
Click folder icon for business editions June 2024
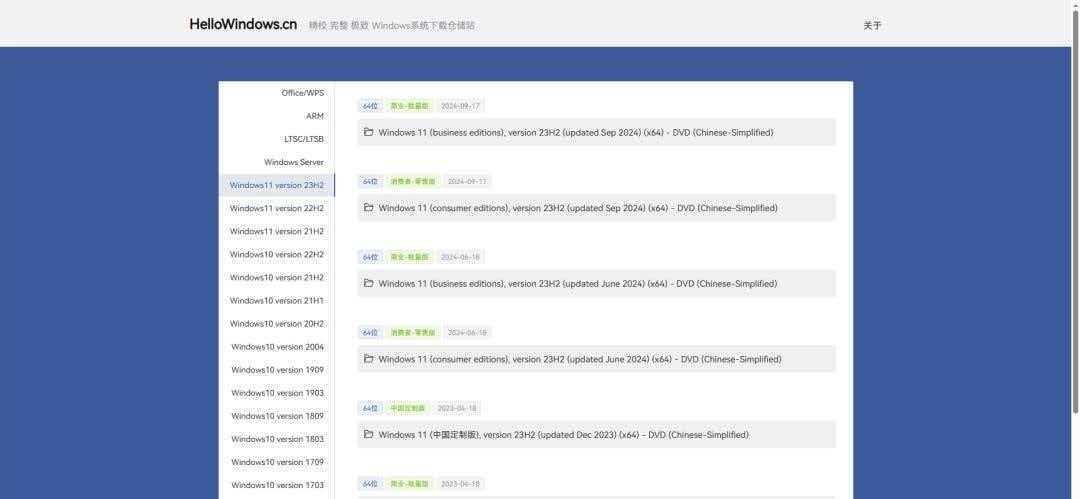click(x=369, y=283)
